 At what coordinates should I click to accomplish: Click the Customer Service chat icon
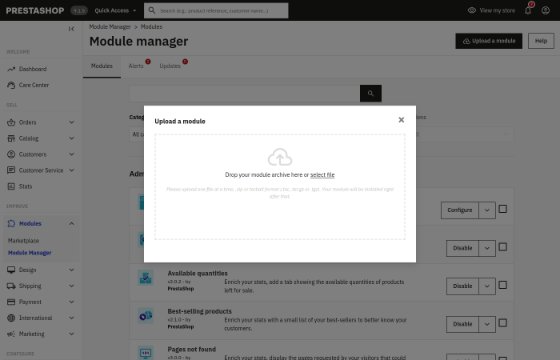(x=11, y=170)
